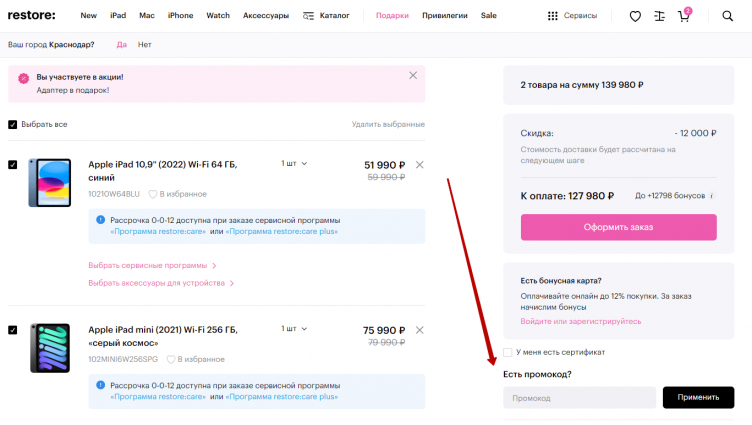
Task: Click the search magnifier icon
Action: coord(727,16)
